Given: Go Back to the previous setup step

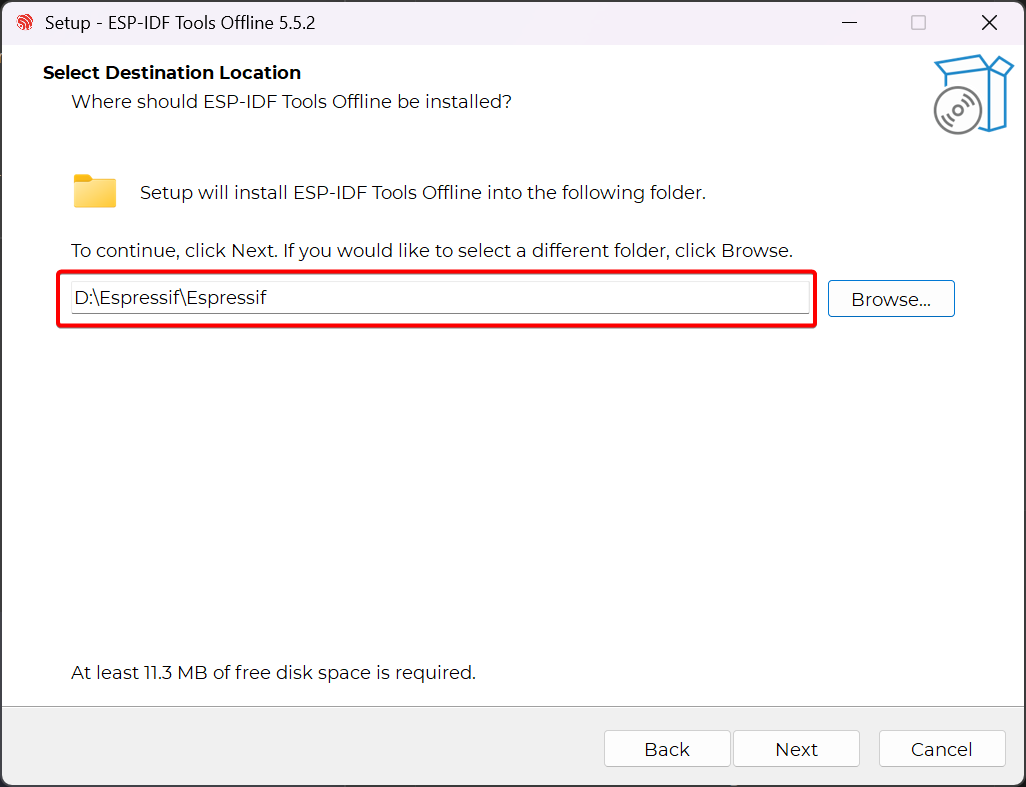Looking at the screenshot, I should tap(667, 749).
